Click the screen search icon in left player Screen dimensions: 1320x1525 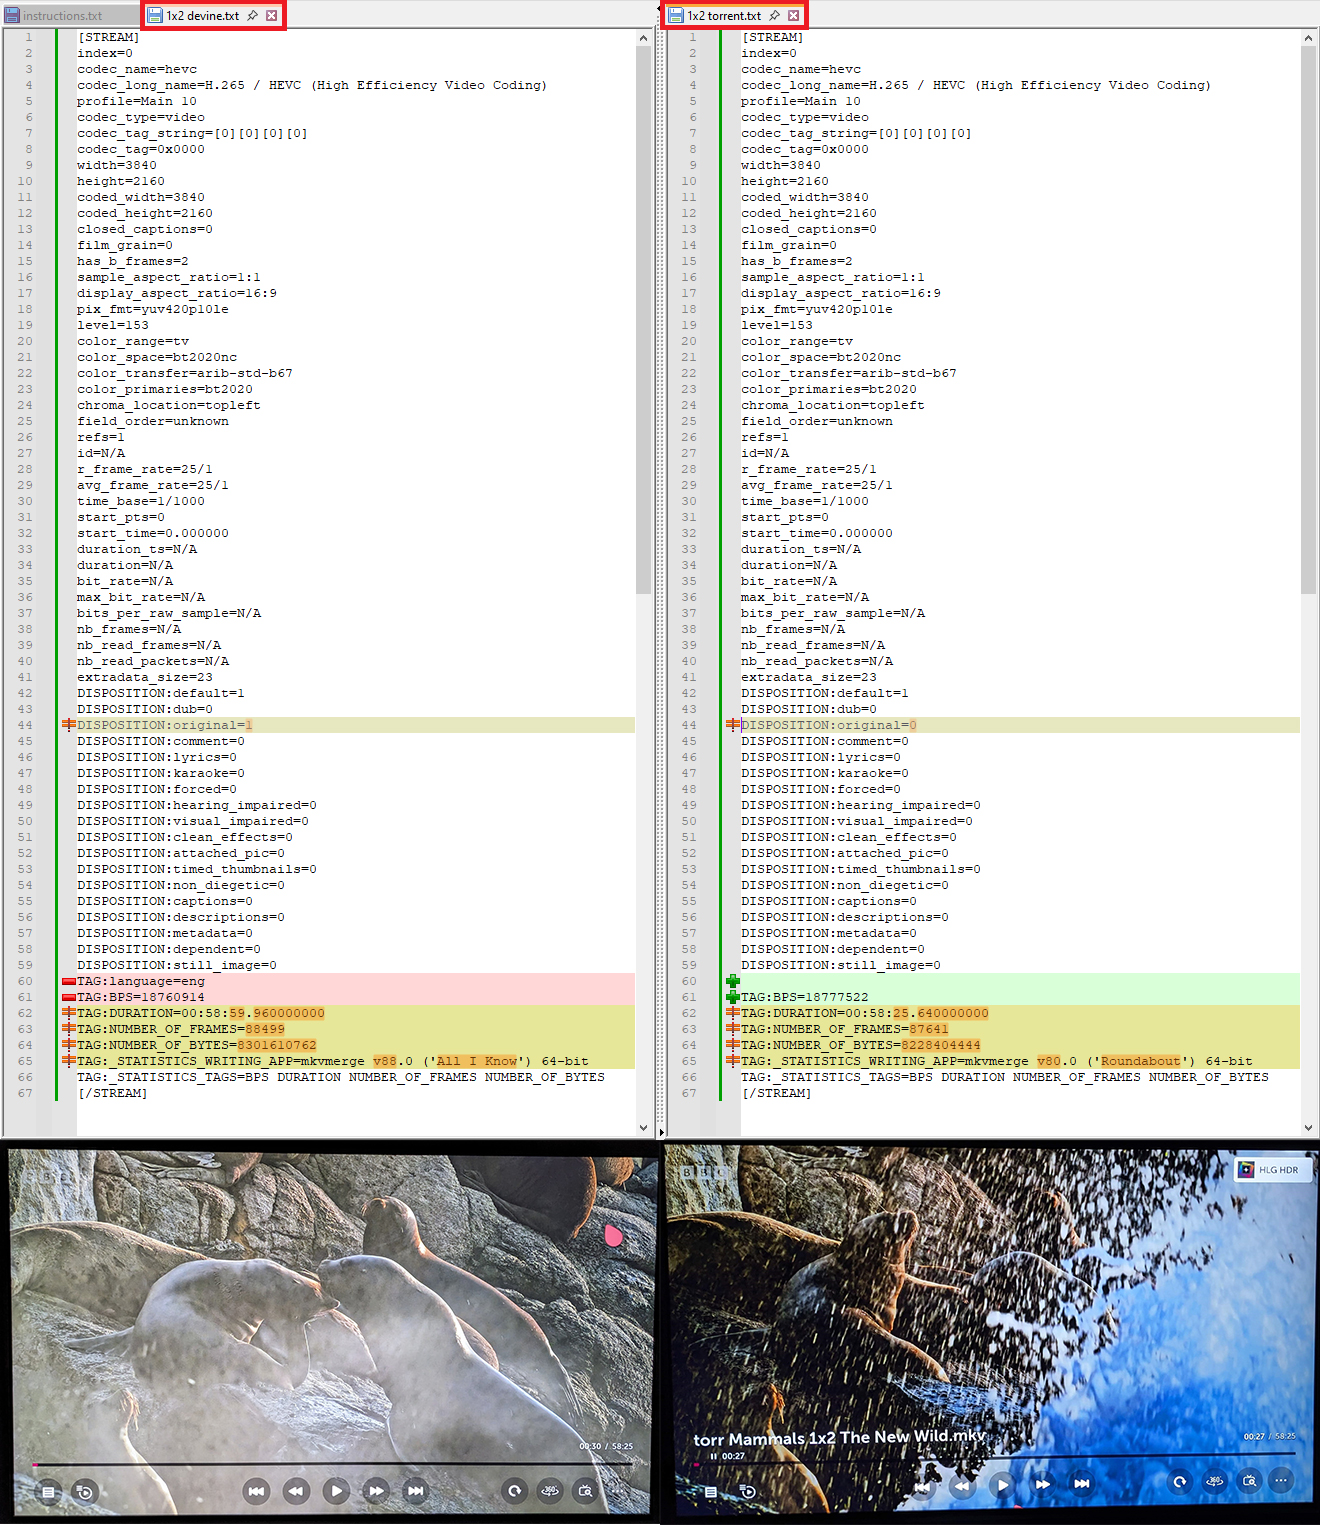click(x=586, y=1491)
